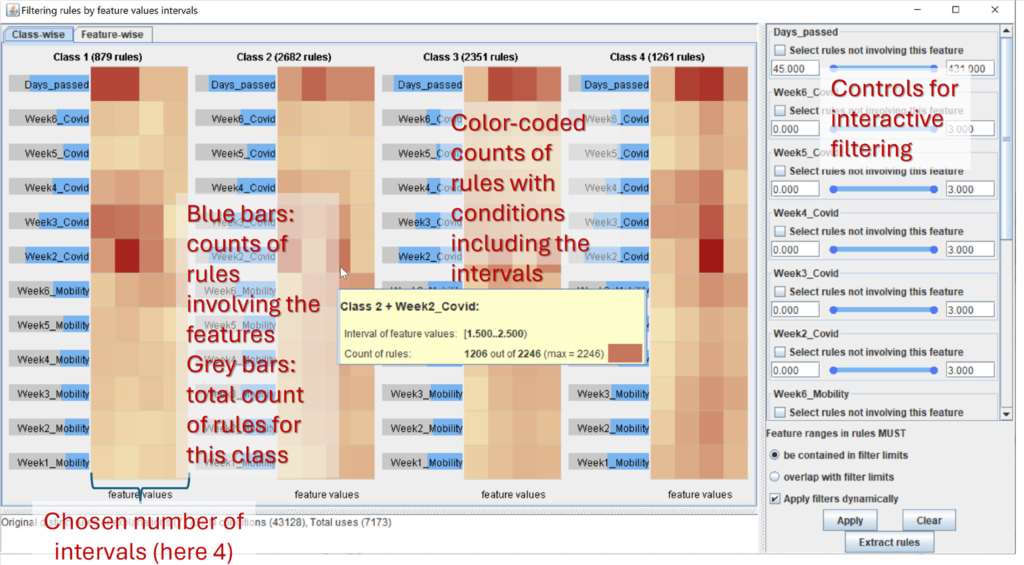
Task: Click the Java icon in the title bar
Action: point(11,10)
